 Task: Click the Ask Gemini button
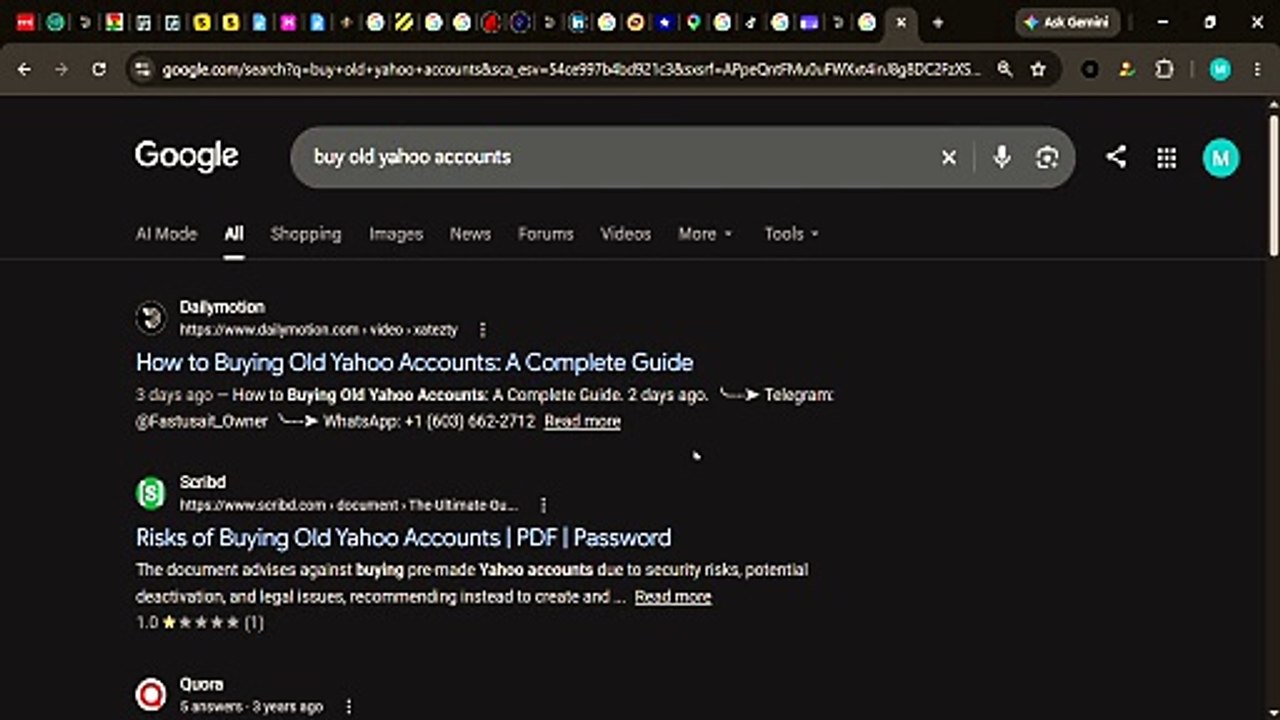[x=1067, y=22]
